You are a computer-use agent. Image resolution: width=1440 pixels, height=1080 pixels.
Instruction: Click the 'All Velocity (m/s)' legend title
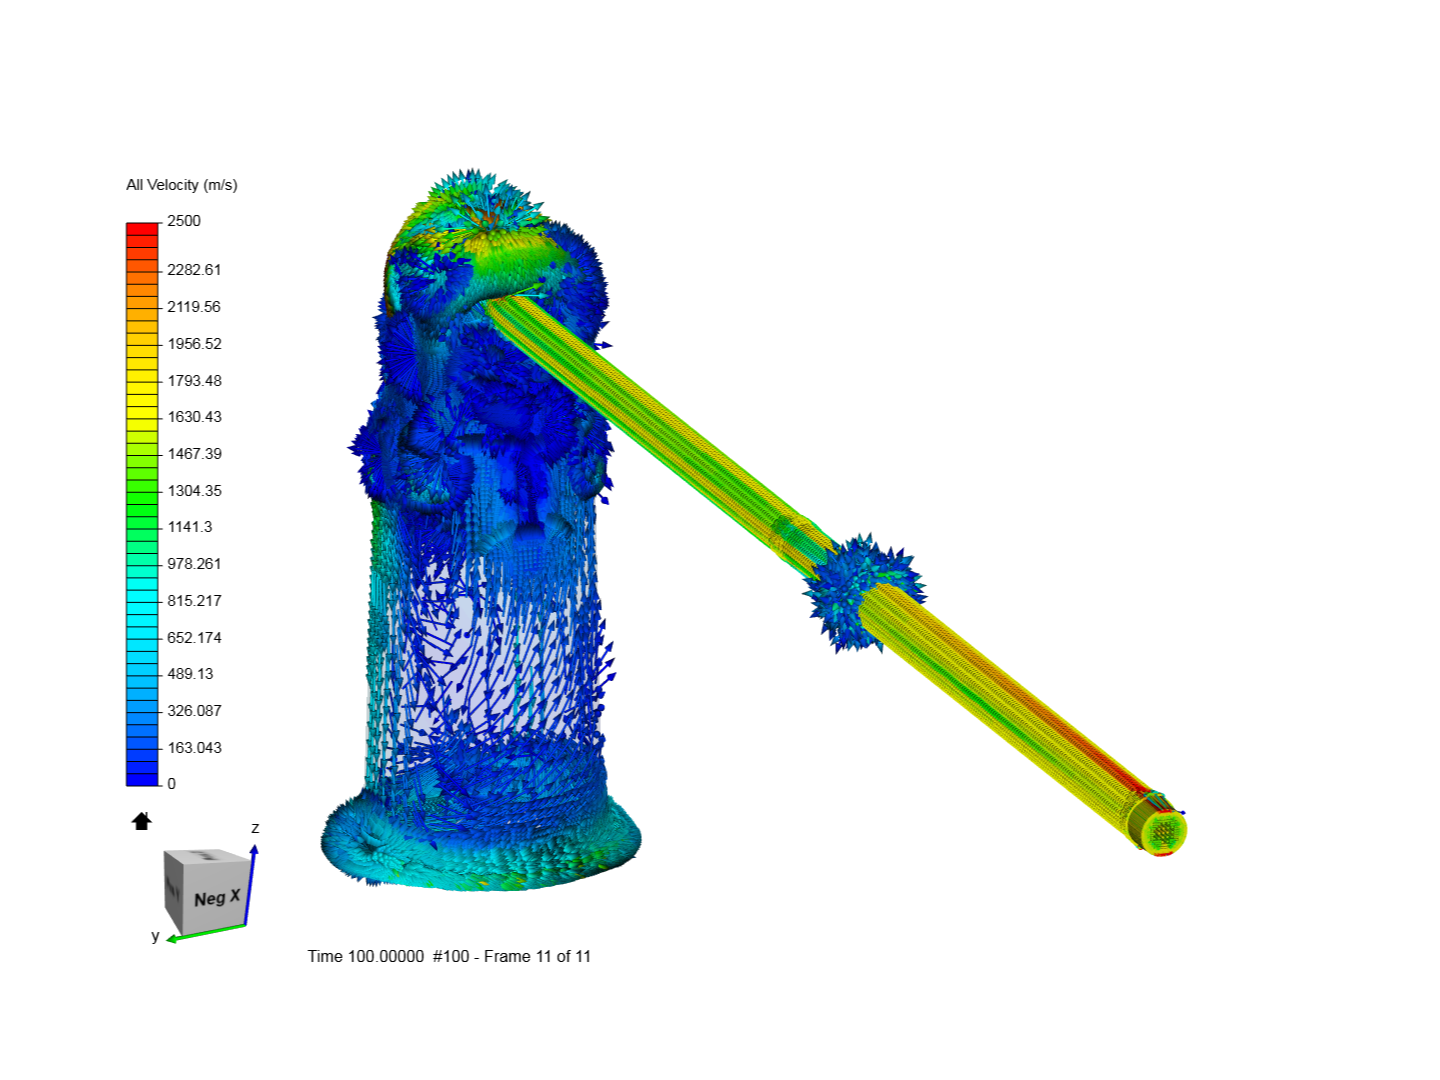[182, 185]
